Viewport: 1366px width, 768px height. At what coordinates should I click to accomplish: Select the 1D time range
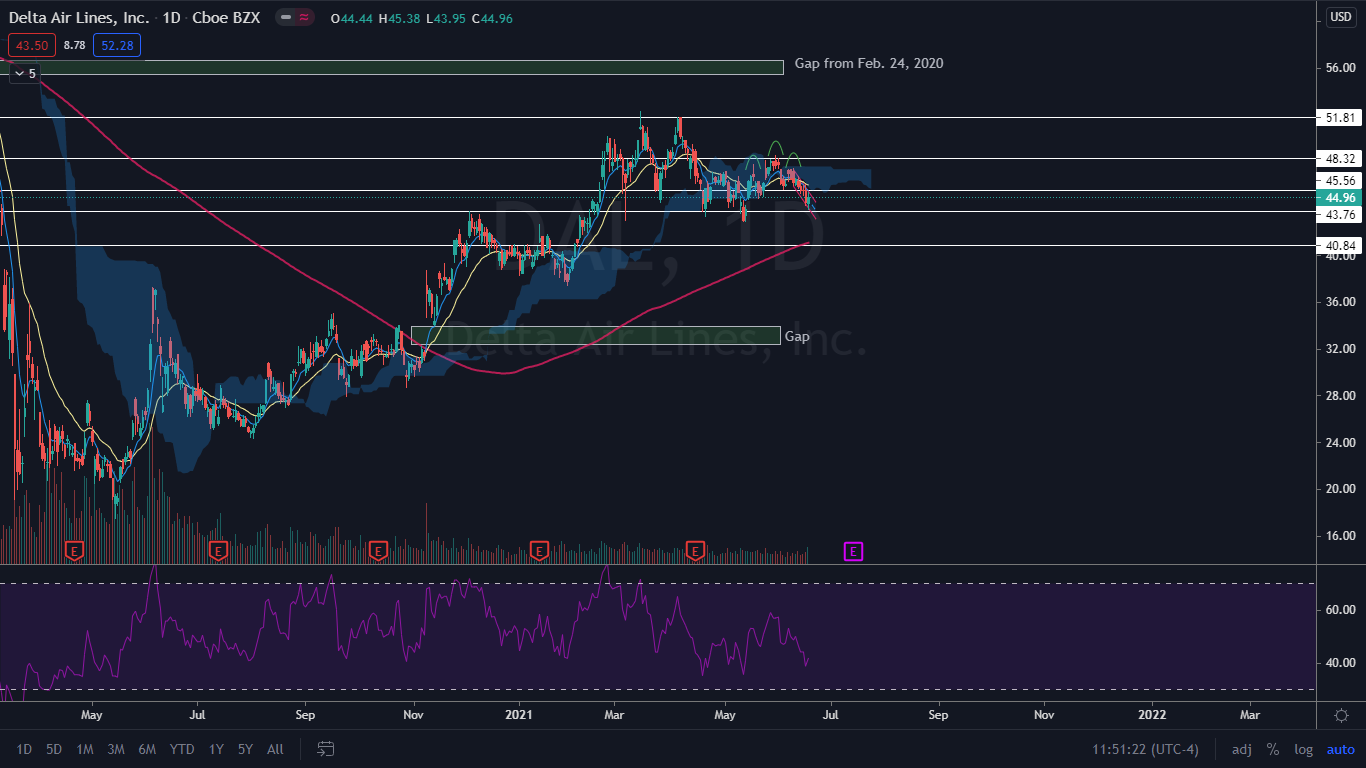pos(24,749)
